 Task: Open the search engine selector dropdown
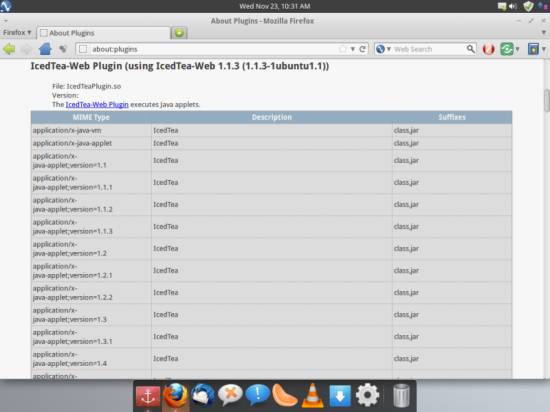point(383,49)
